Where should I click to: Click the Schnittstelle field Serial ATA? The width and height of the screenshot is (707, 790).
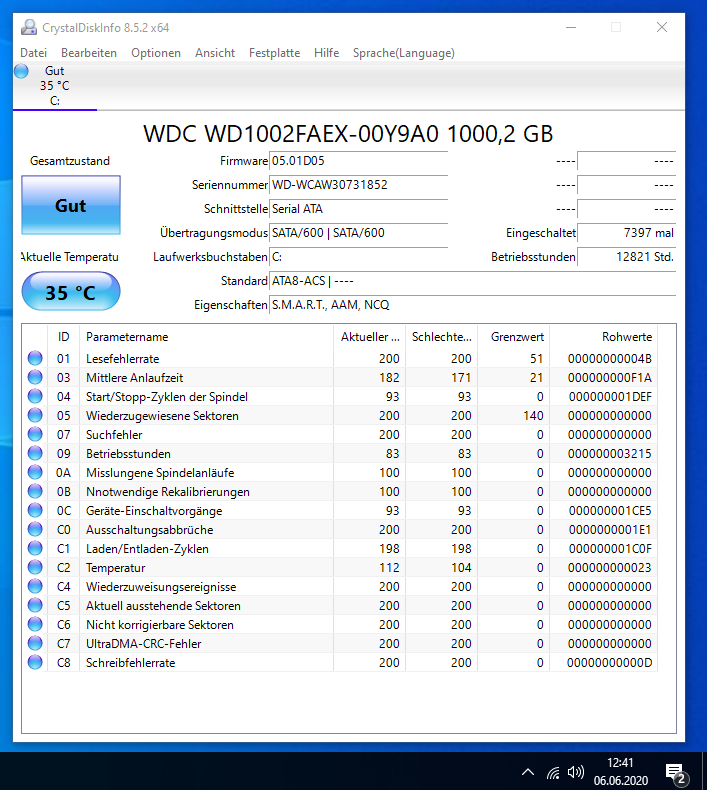(358, 209)
